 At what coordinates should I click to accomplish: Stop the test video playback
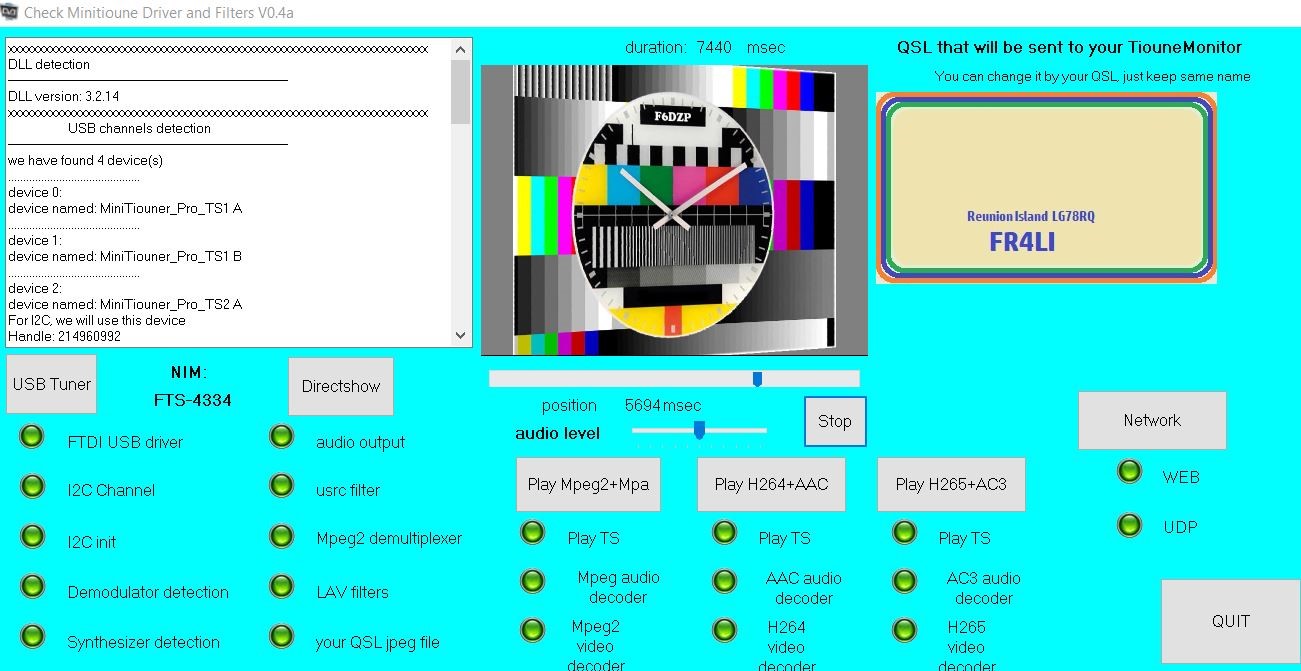[835, 422]
